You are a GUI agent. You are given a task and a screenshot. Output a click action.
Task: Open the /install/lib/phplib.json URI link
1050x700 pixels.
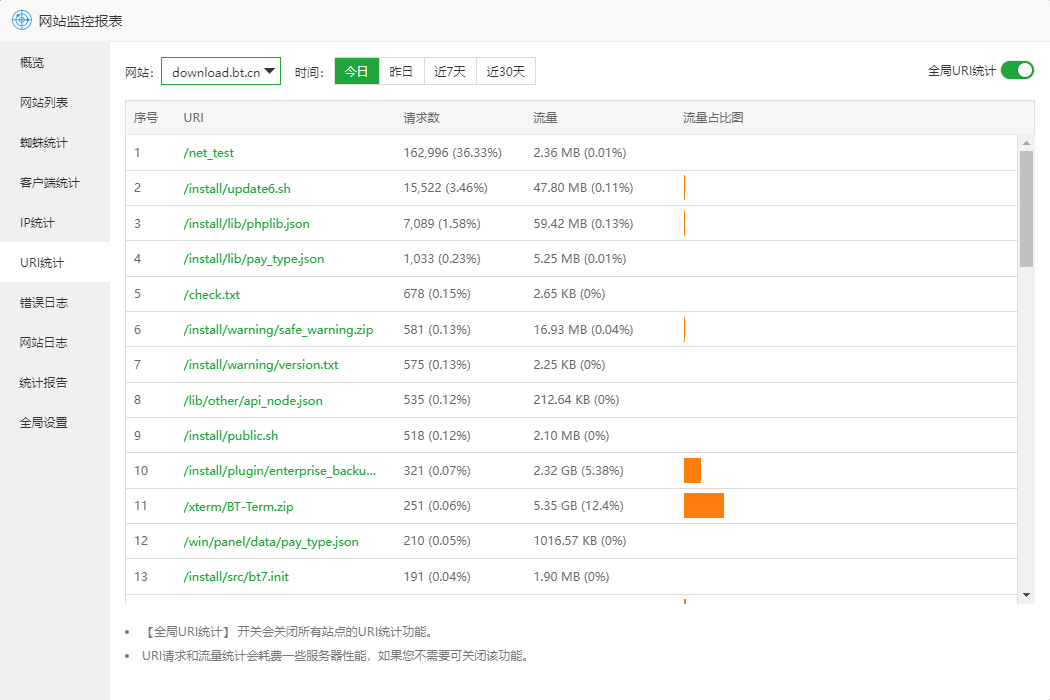[x=246, y=224]
